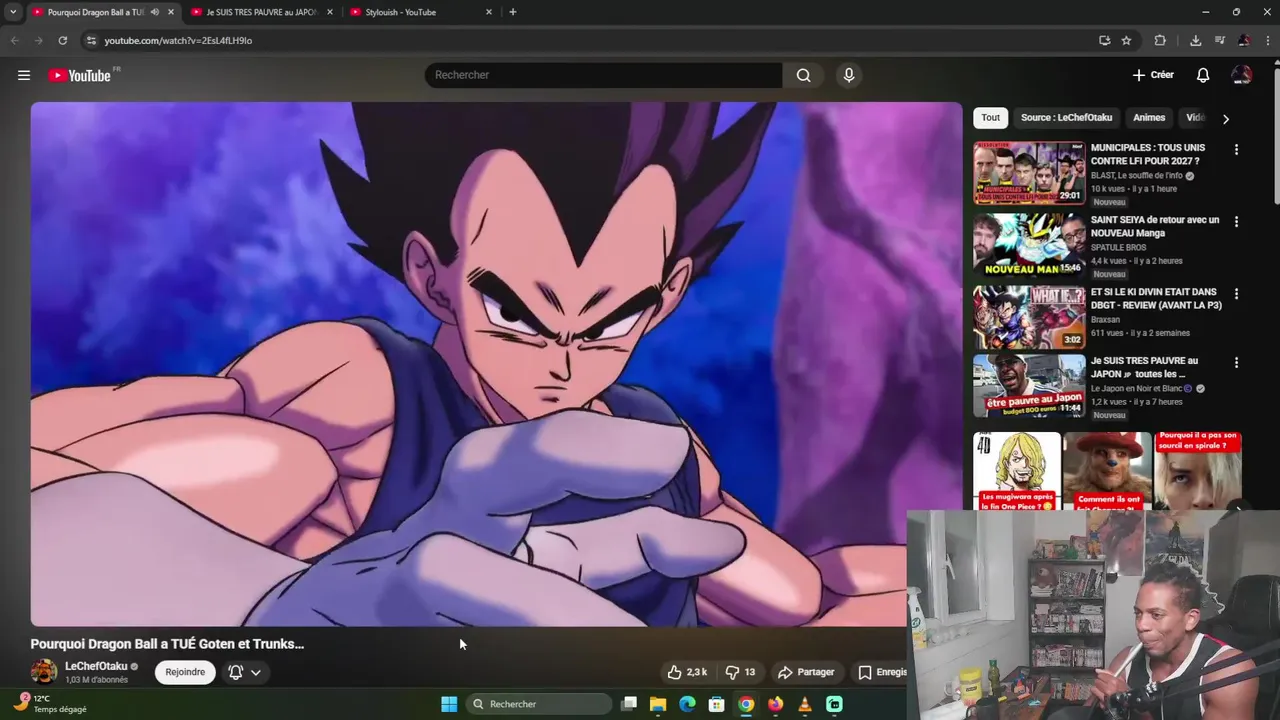Focus the Rechercher search field on YouTube
Screen dimensions: 1280x720
tap(604, 75)
